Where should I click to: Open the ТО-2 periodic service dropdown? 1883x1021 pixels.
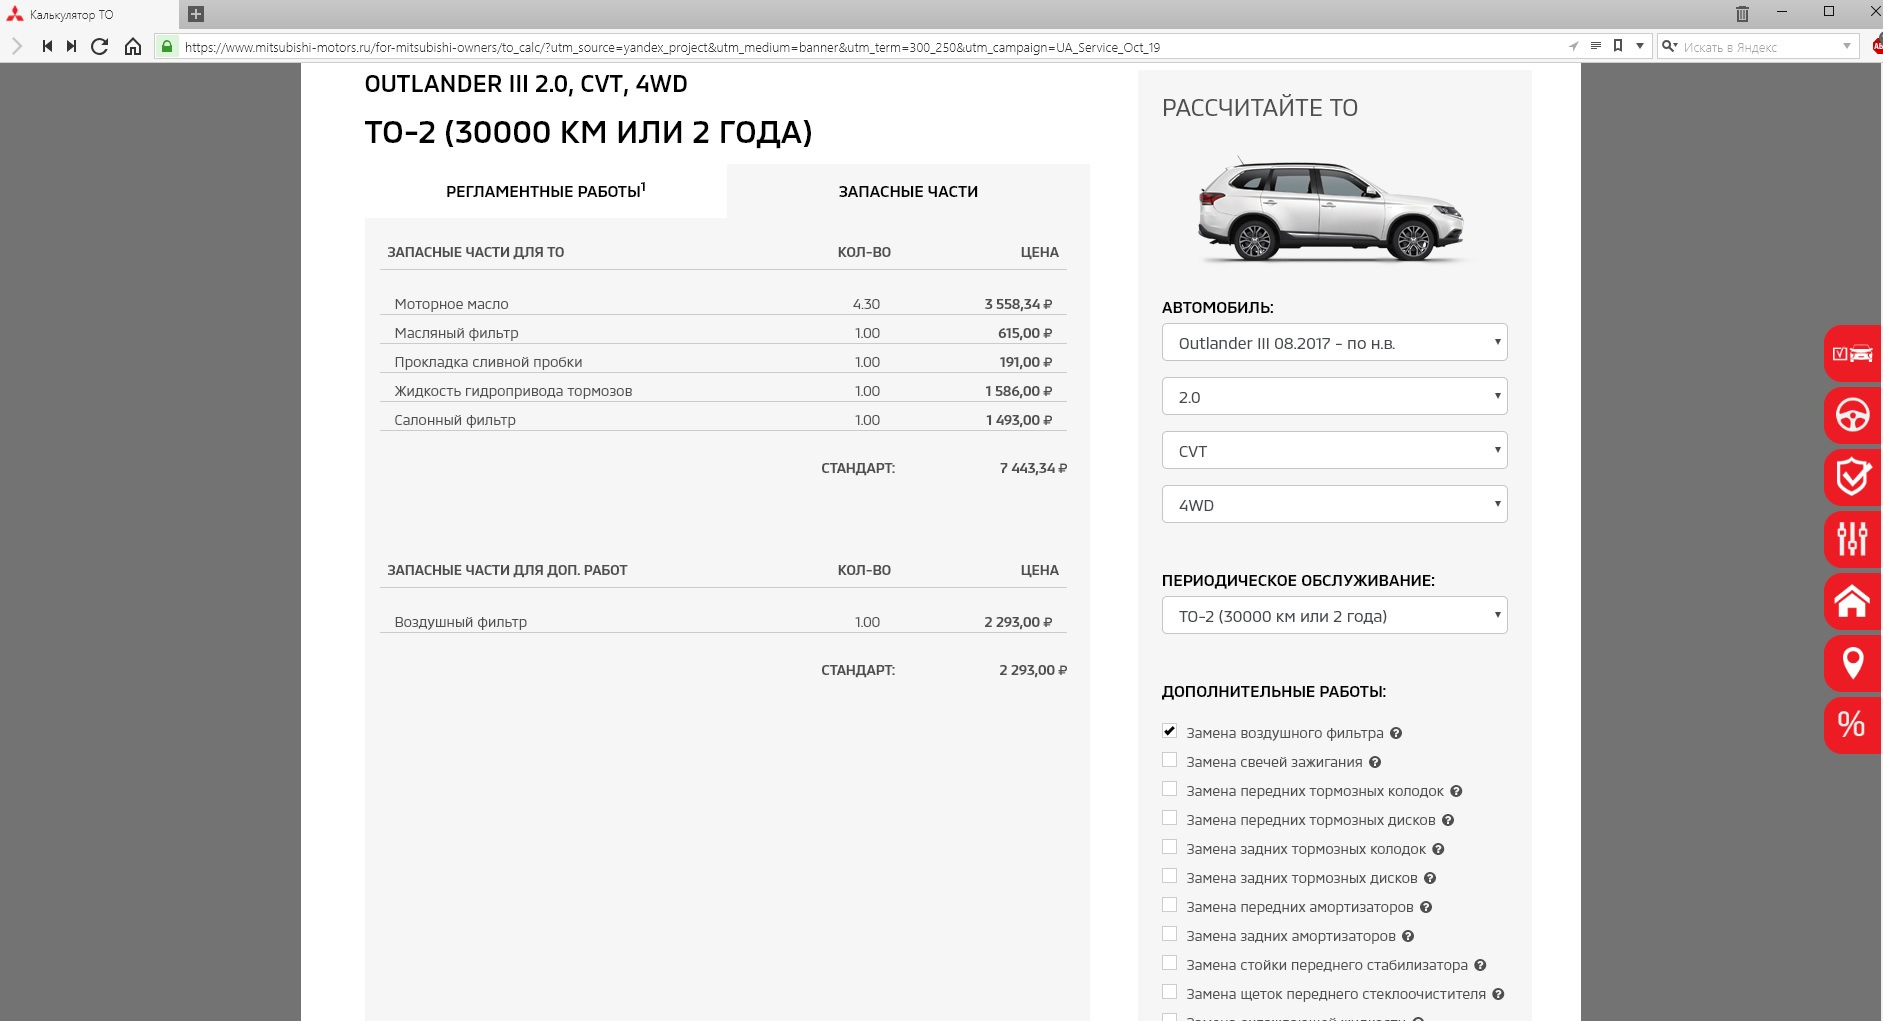click(x=1334, y=615)
